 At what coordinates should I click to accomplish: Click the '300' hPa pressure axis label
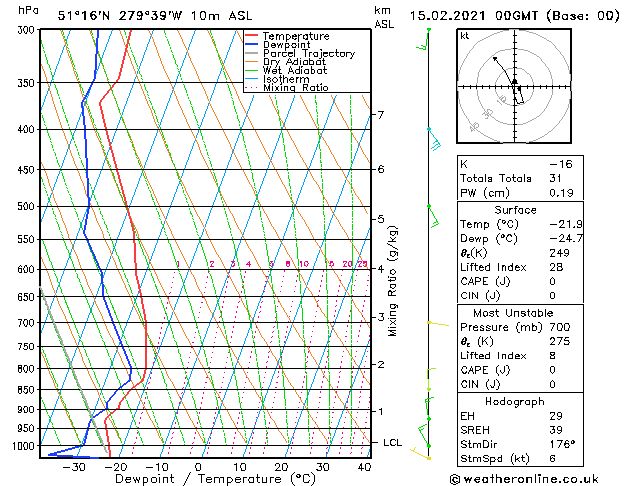(x=28, y=30)
